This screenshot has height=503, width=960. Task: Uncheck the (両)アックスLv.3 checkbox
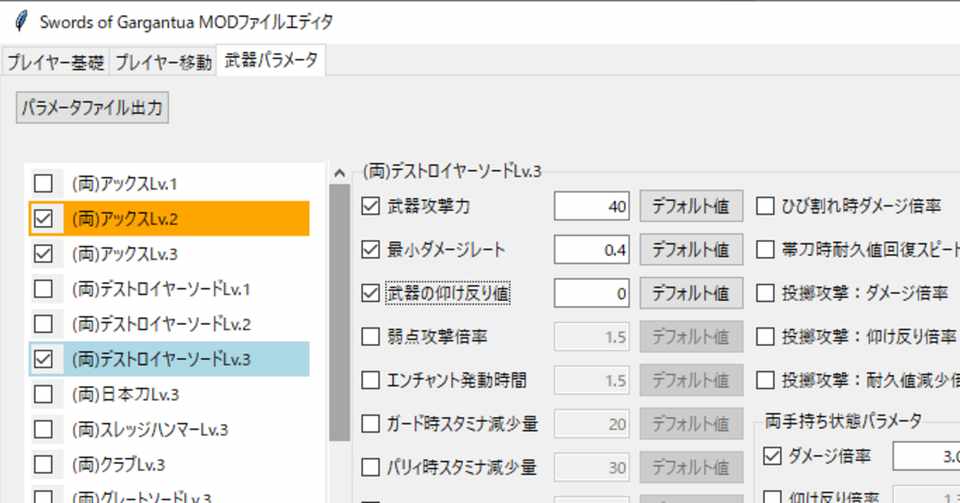[44, 254]
